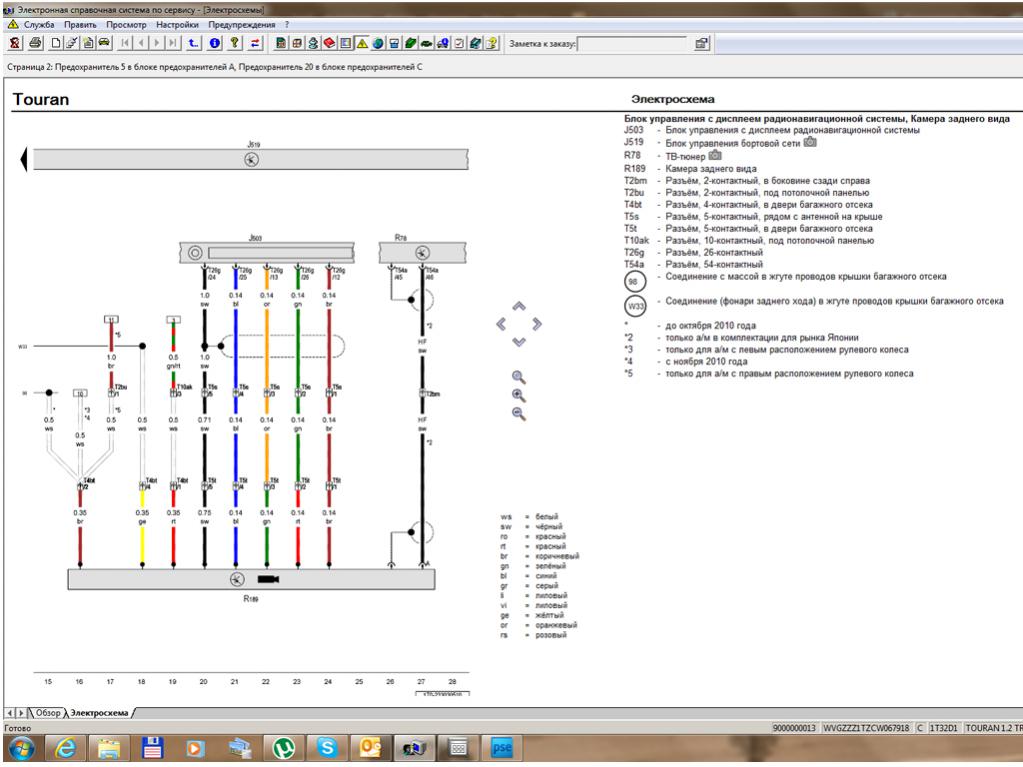Pan the diagram up with arrow
Image resolution: width=1023 pixels, height=767 pixels.
point(519,307)
